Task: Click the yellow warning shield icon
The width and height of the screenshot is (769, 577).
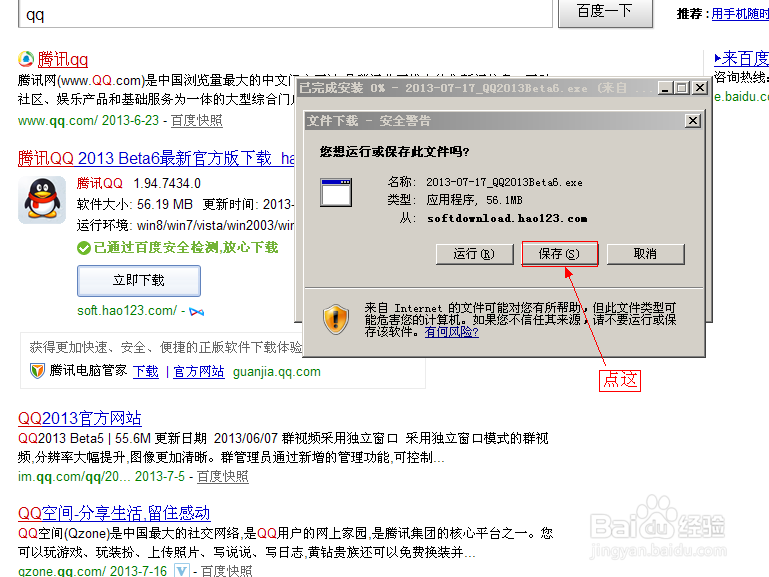Action: pos(336,320)
